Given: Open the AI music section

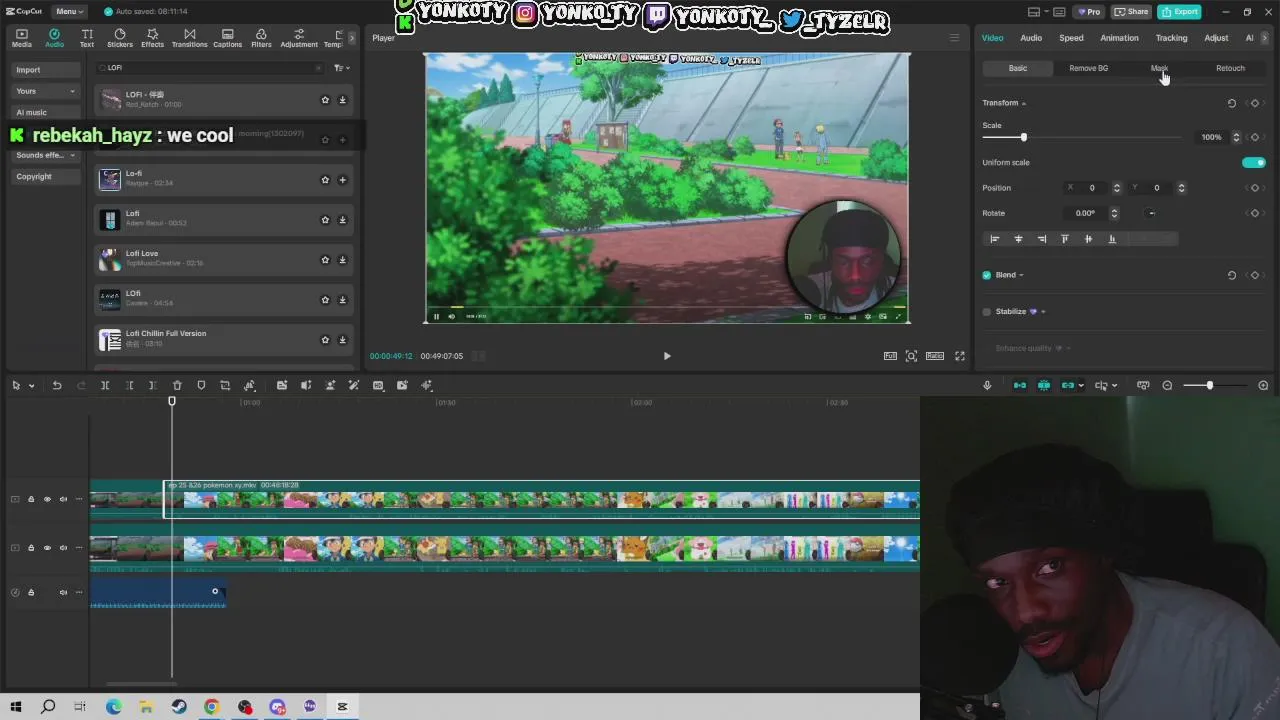Looking at the screenshot, I should tap(46, 112).
